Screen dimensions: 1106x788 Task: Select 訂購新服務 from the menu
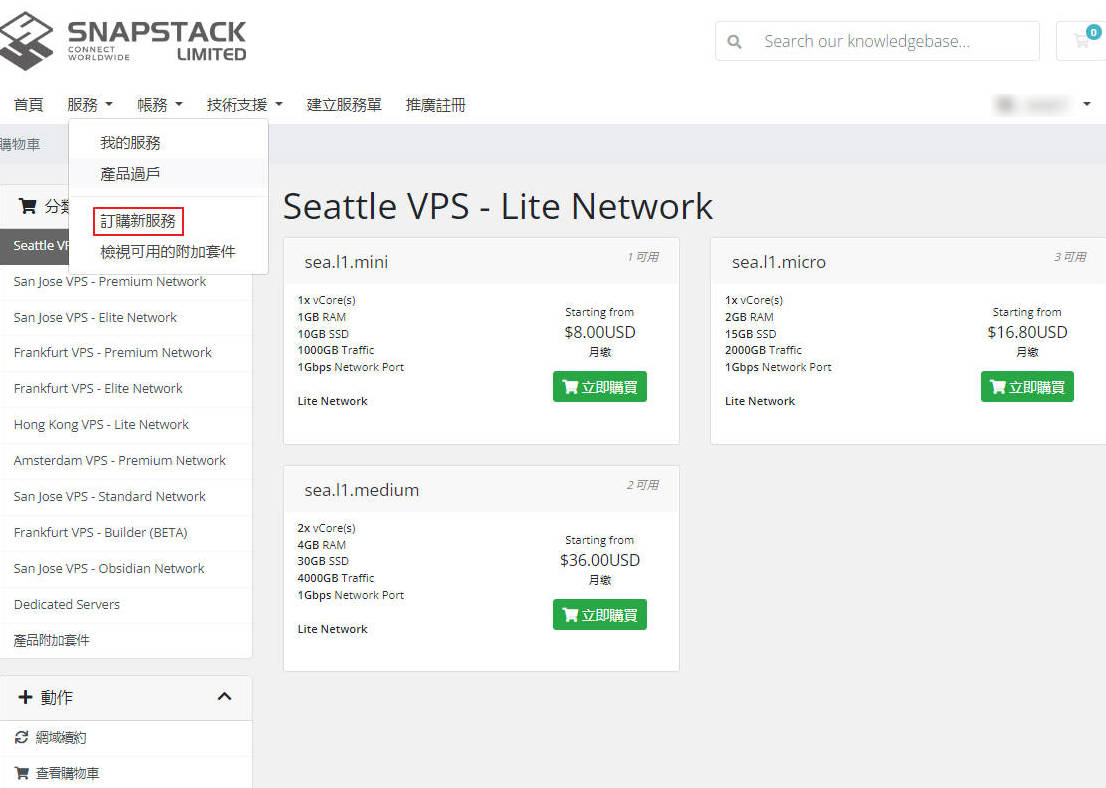coord(138,221)
